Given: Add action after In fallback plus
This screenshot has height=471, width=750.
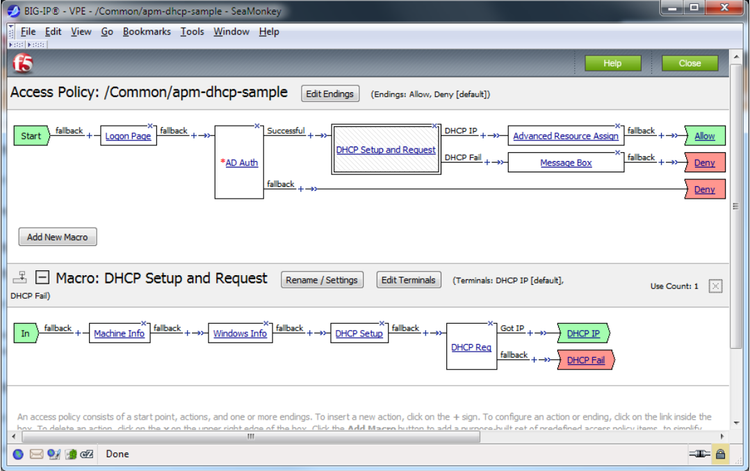Looking at the screenshot, I should point(78,333).
